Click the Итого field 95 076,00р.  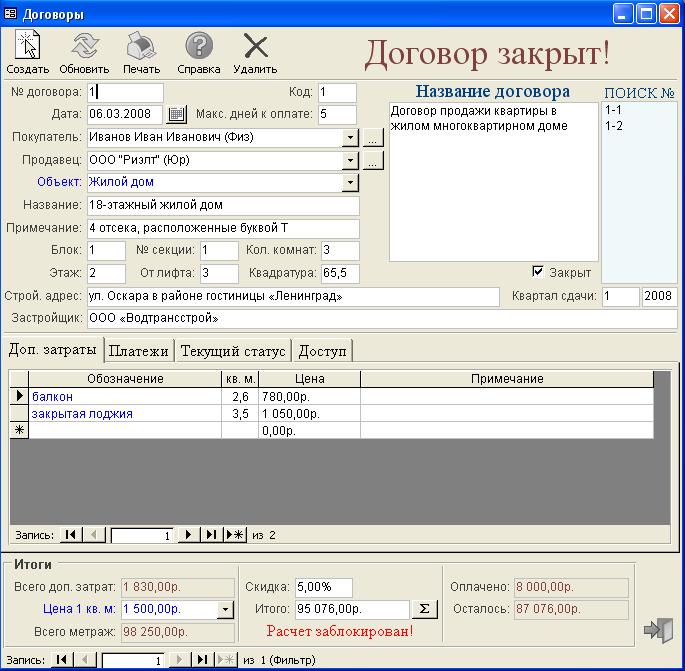coord(352,609)
